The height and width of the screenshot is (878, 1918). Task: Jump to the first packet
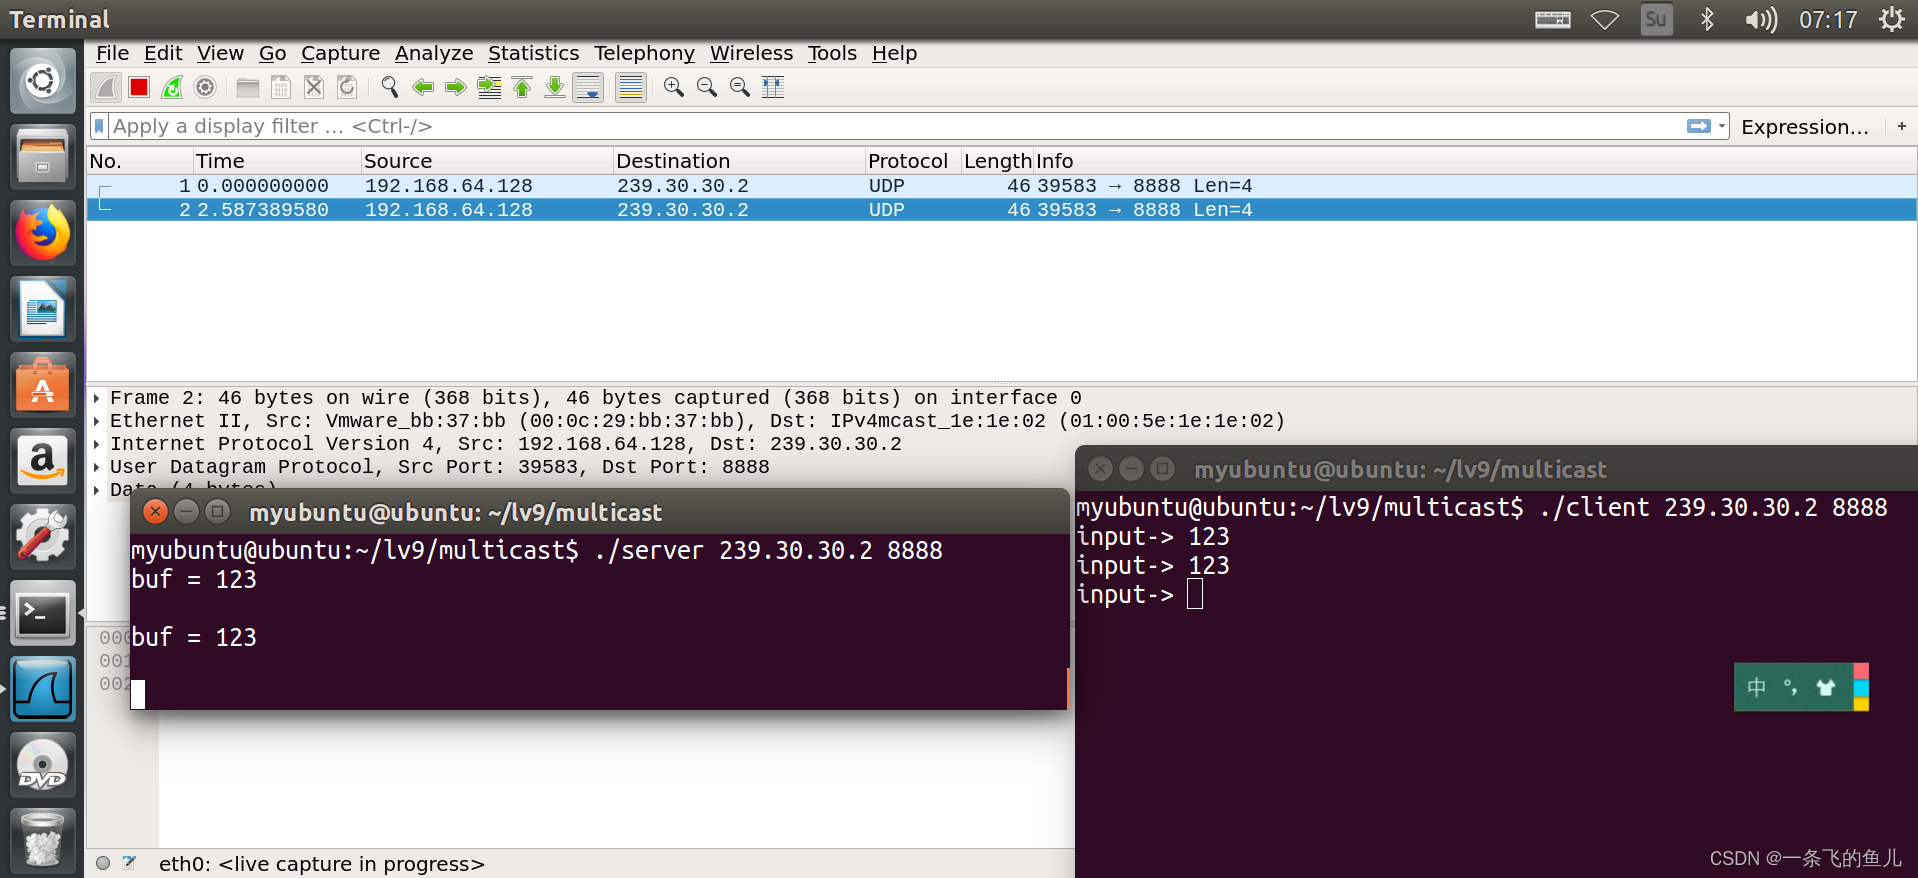[522, 88]
